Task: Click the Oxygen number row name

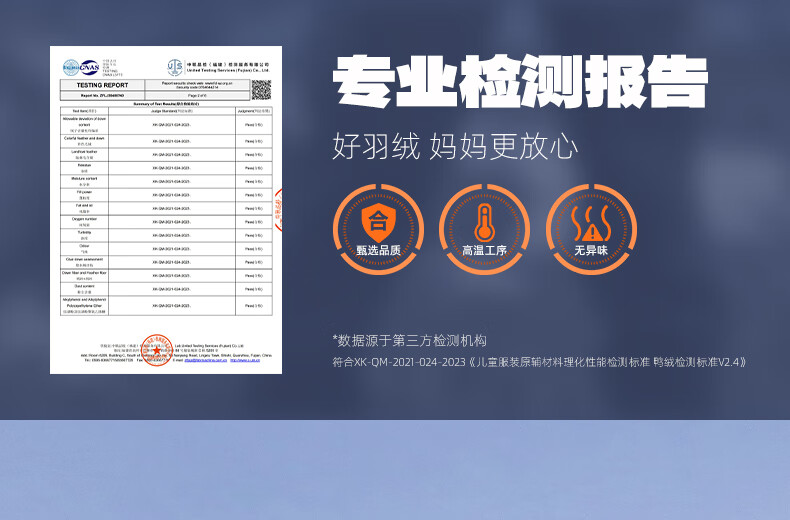Action: coord(85,221)
